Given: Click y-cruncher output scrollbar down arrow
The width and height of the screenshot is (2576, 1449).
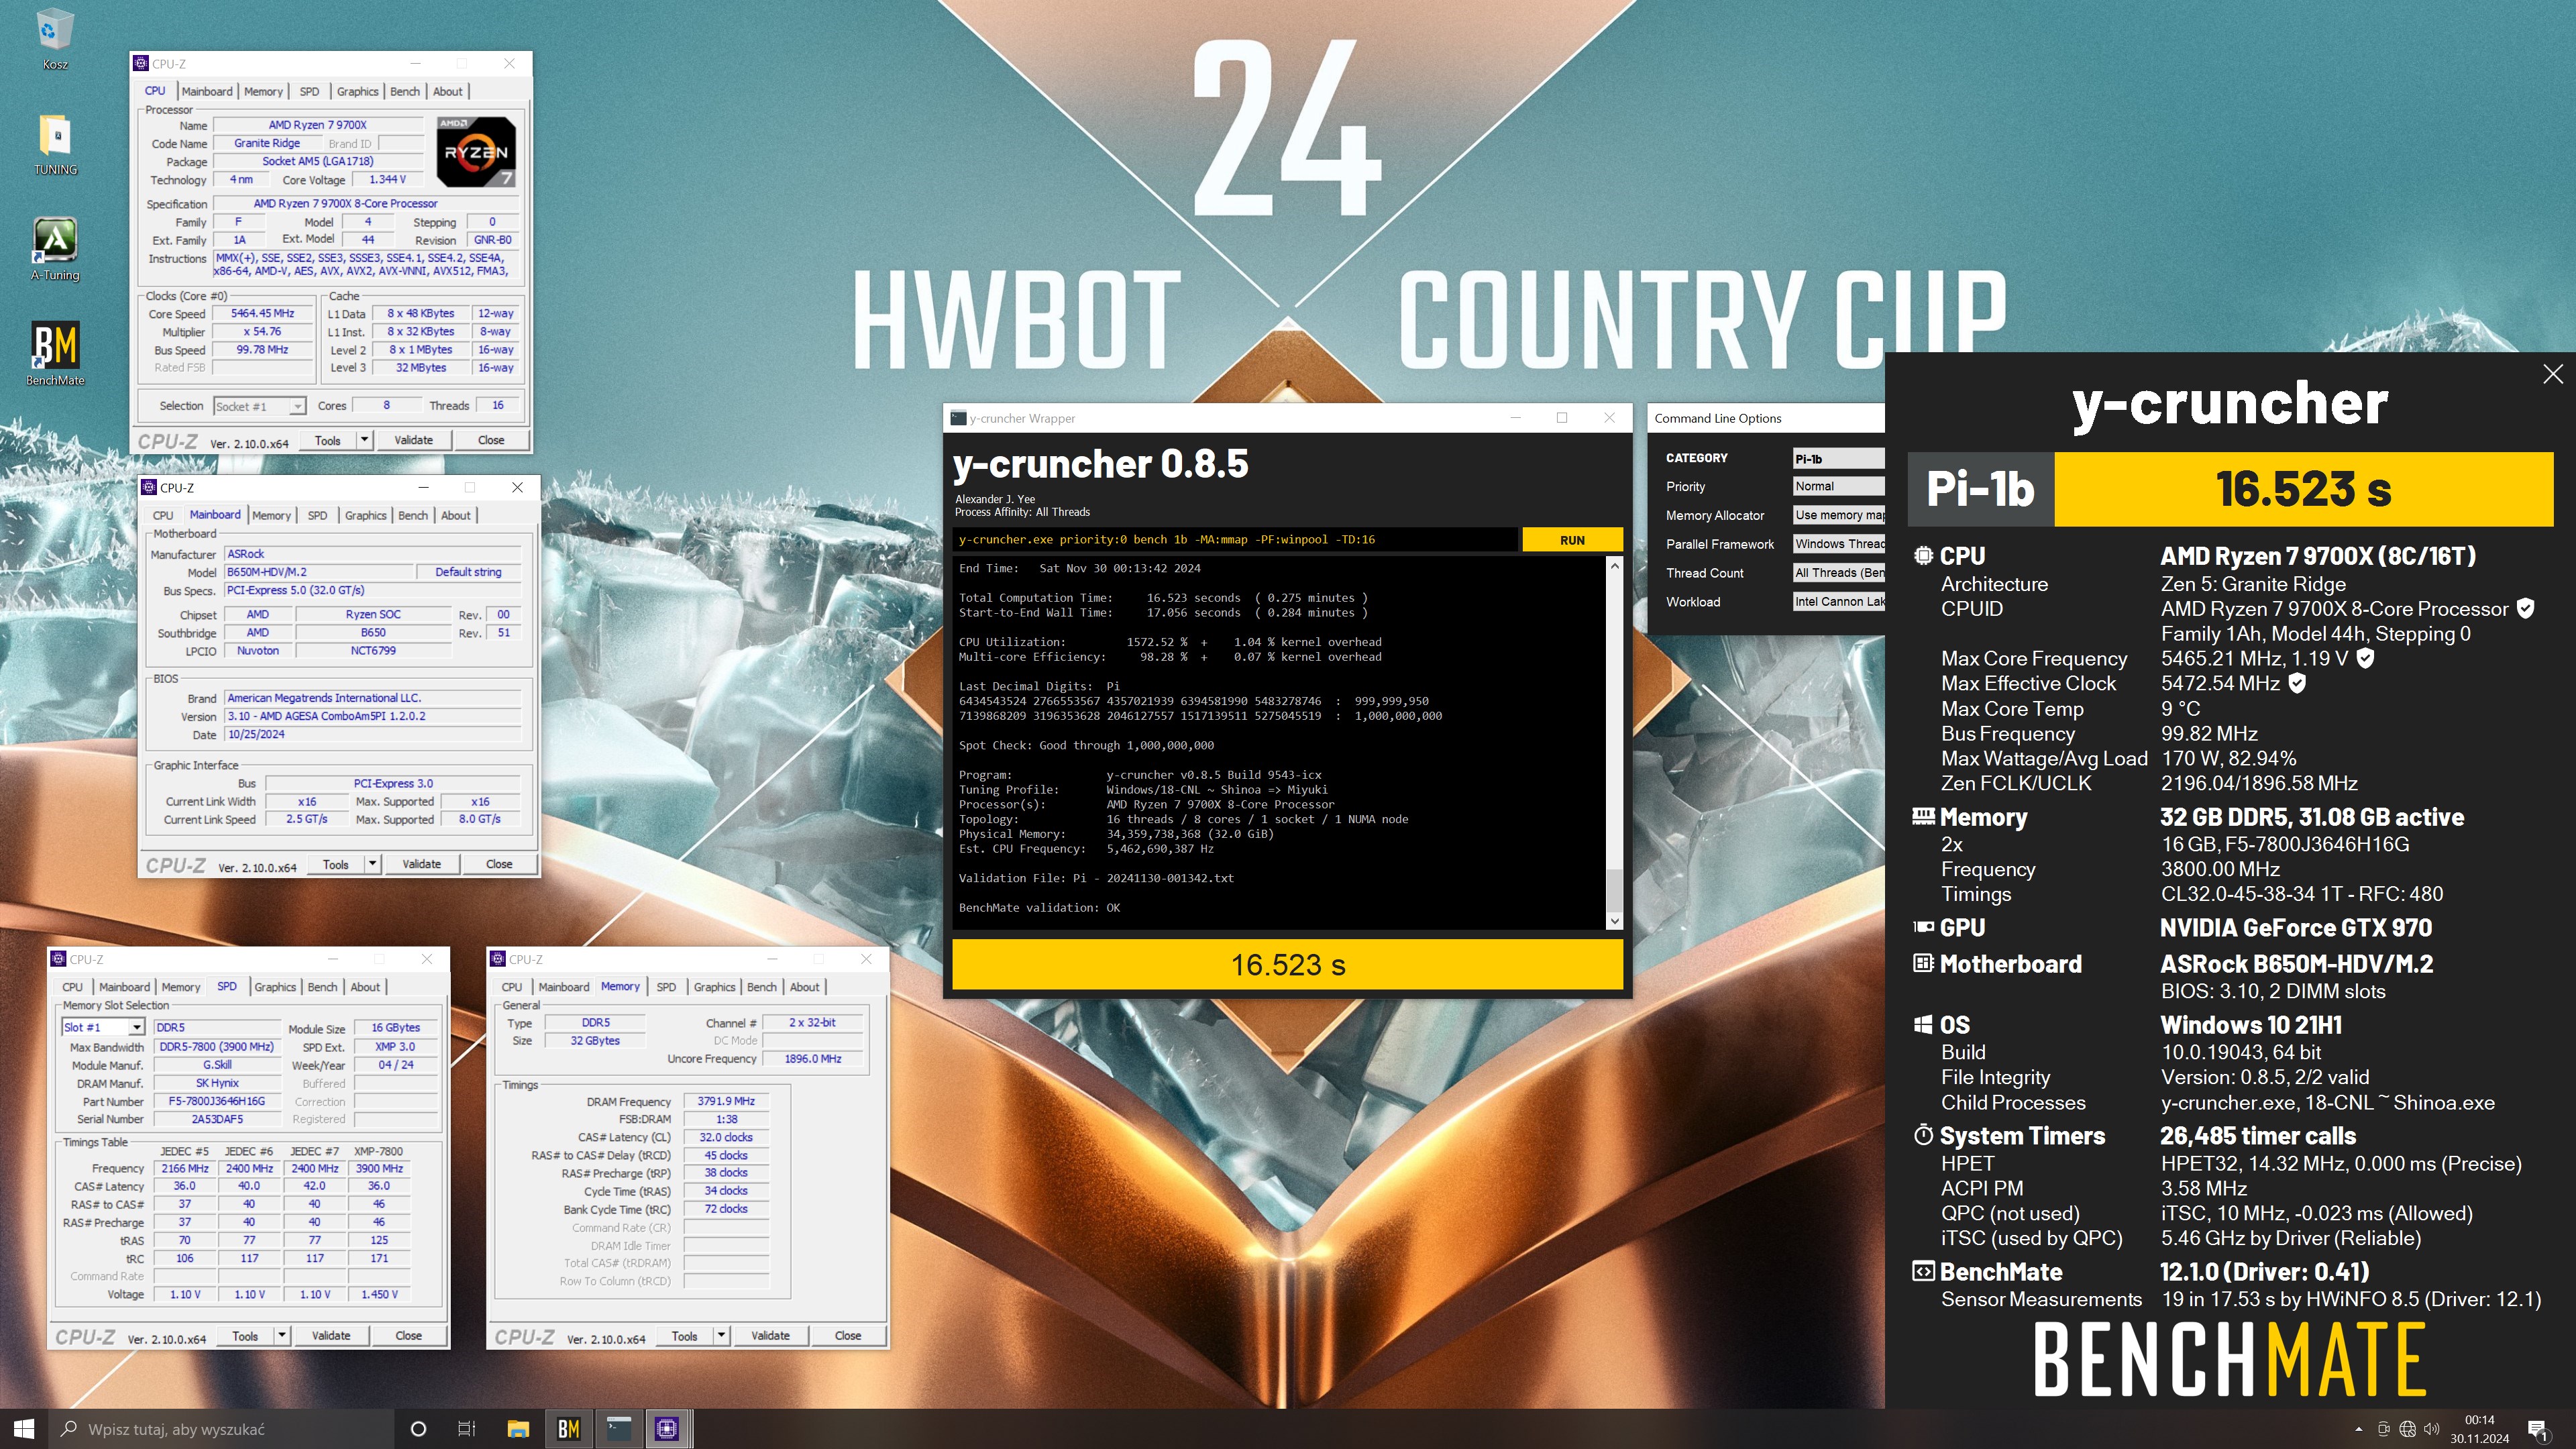Looking at the screenshot, I should [x=1614, y=920].
